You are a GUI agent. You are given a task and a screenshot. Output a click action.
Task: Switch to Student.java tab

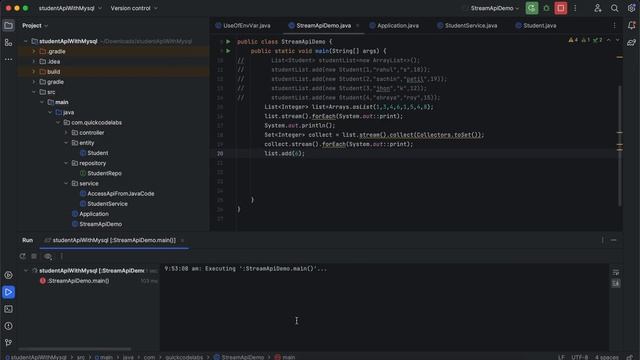[536, 26]
